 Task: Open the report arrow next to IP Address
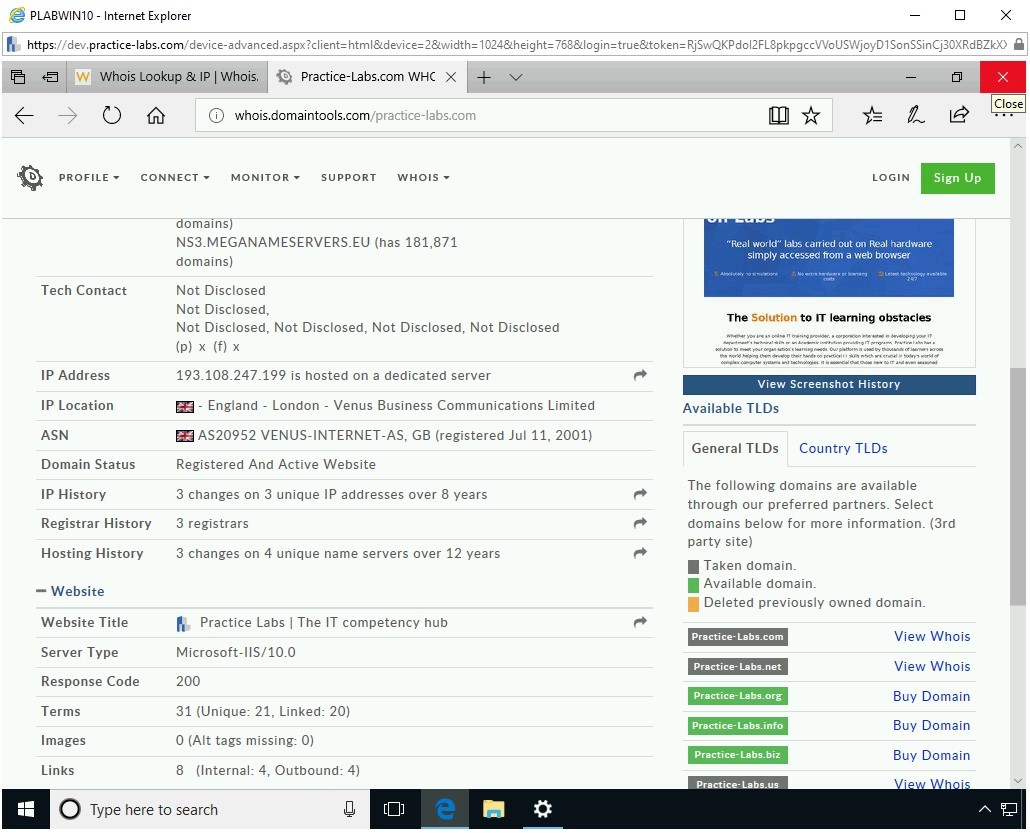point(639,373)
